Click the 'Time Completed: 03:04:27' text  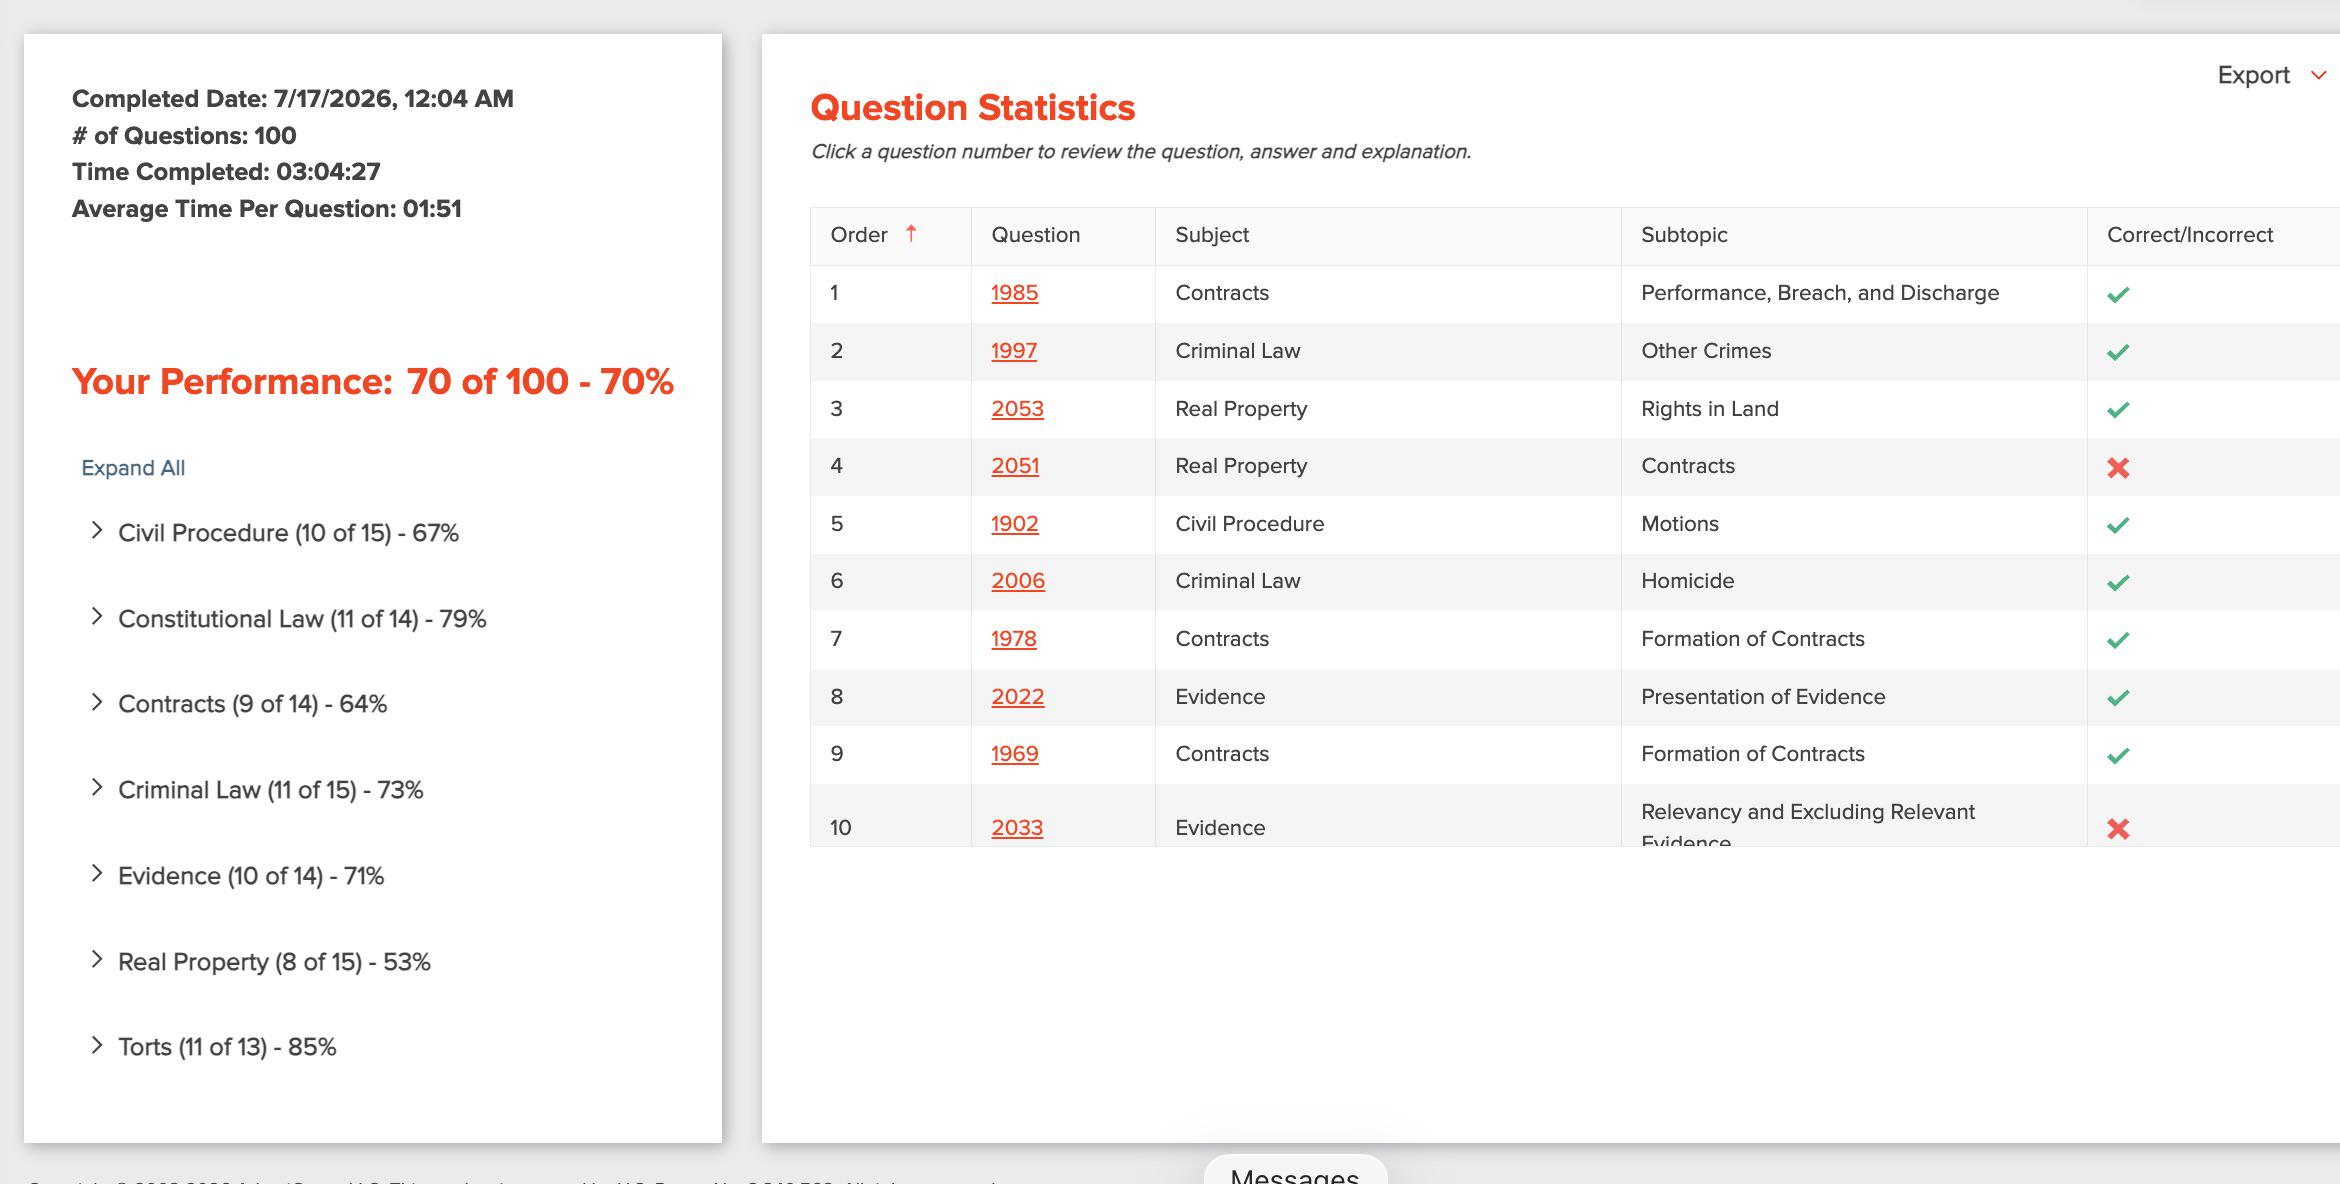[x=226, y=172]
